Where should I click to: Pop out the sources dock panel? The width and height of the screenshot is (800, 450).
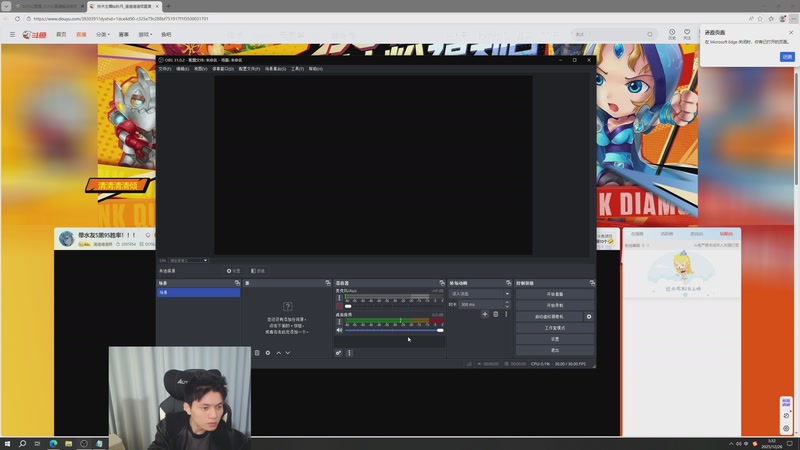[x=328, y=283]
